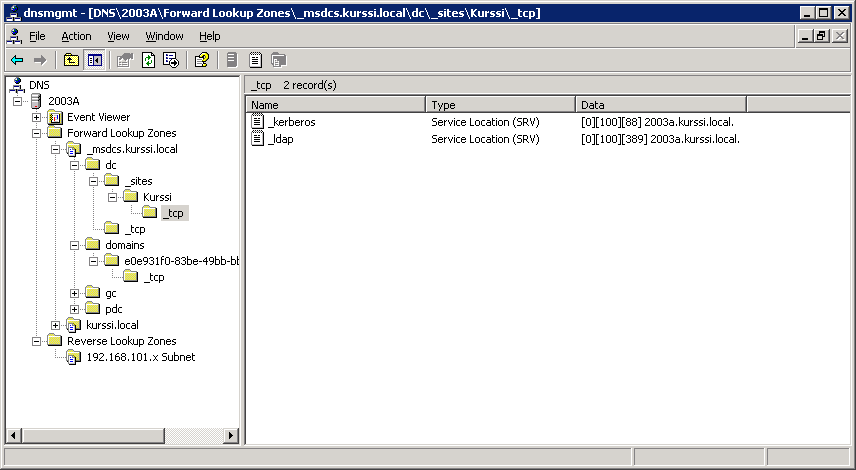Click the _ldap record icon
The width and height of the screenshot is (856, 470).
click(x=257, y=139)
